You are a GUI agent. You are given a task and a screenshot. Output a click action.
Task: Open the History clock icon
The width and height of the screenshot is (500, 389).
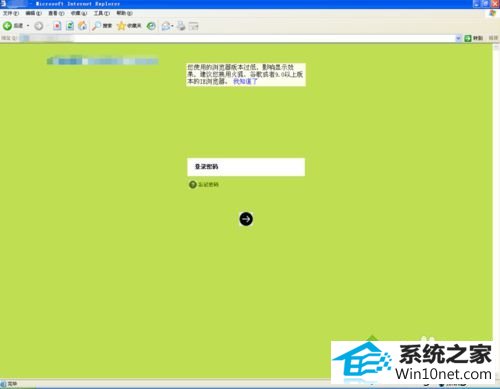(x=151, y=26)
